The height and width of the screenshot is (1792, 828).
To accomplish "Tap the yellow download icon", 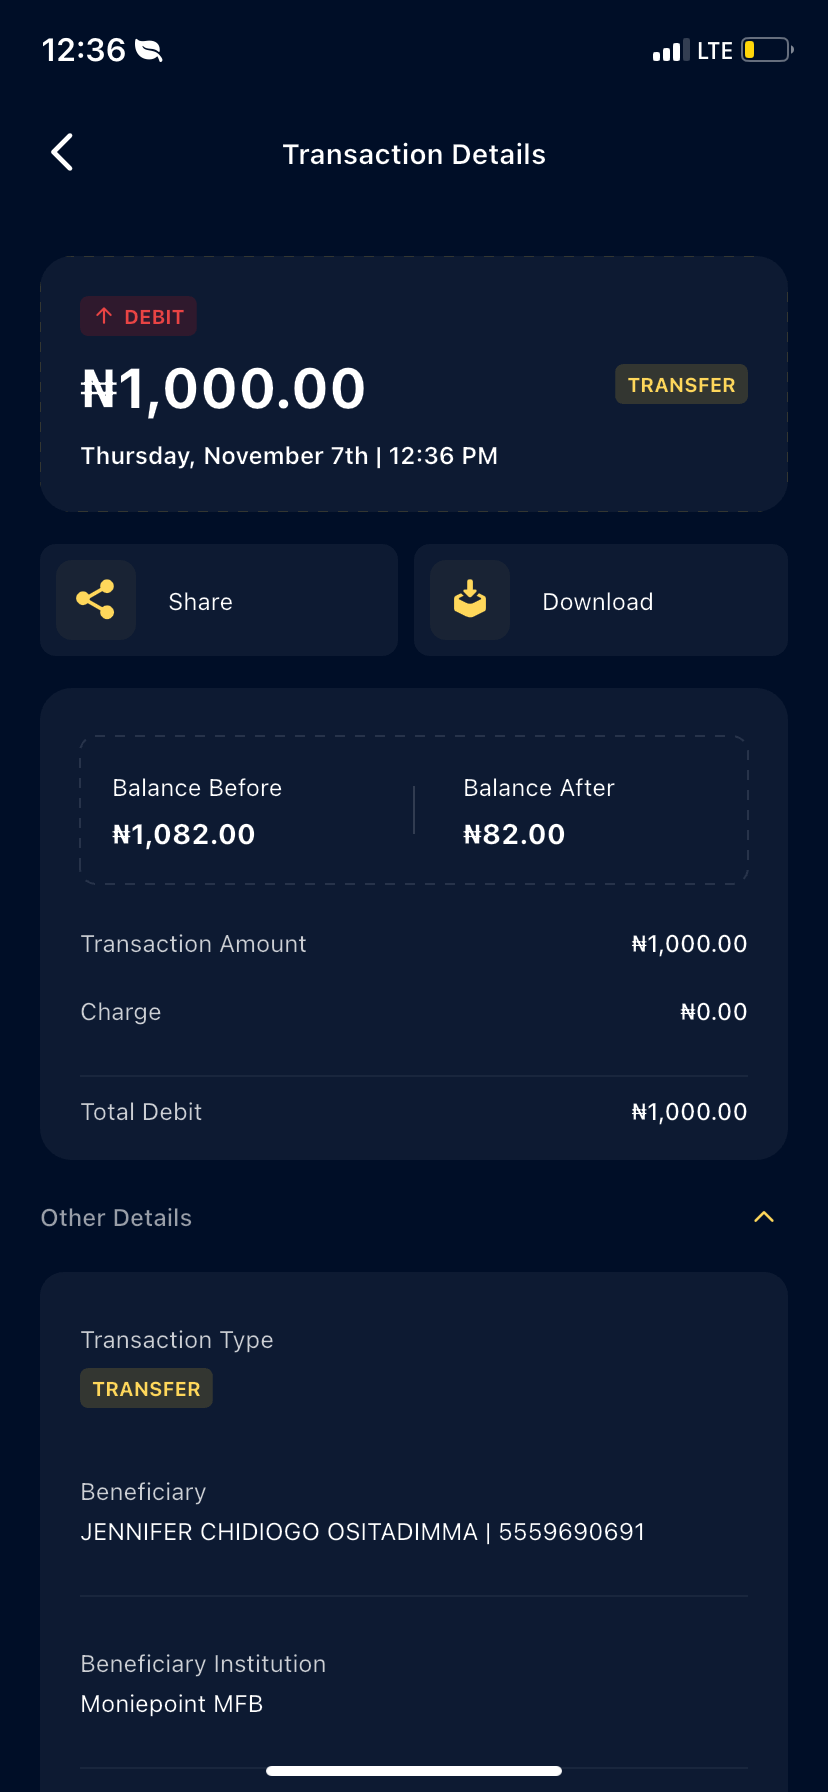I will click(470, 600).
